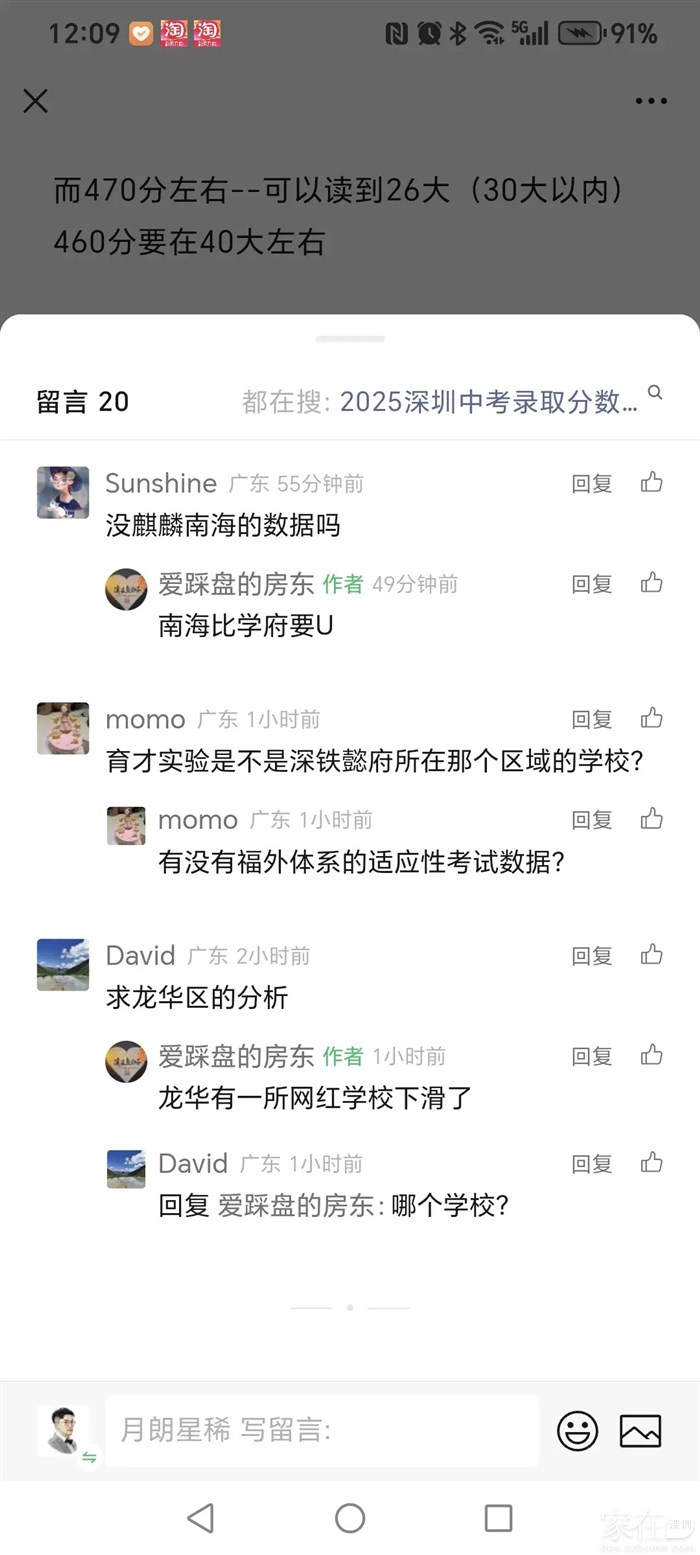Reply to Sunshine's comment via 回复

(591, 484)
